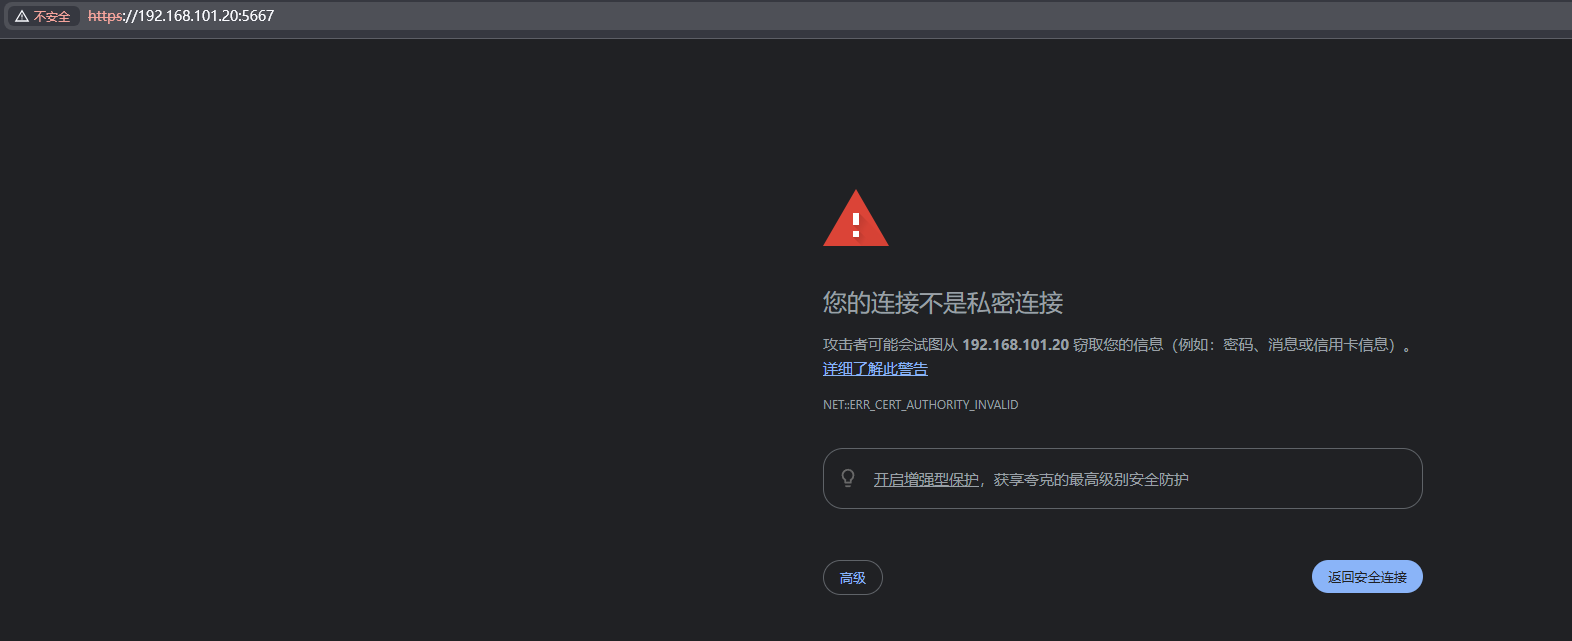The width and height of the screenshot is (1572, 641).
Task: Click the warning text 攻击者可能会试图从
Action: (x=890, y=345)
